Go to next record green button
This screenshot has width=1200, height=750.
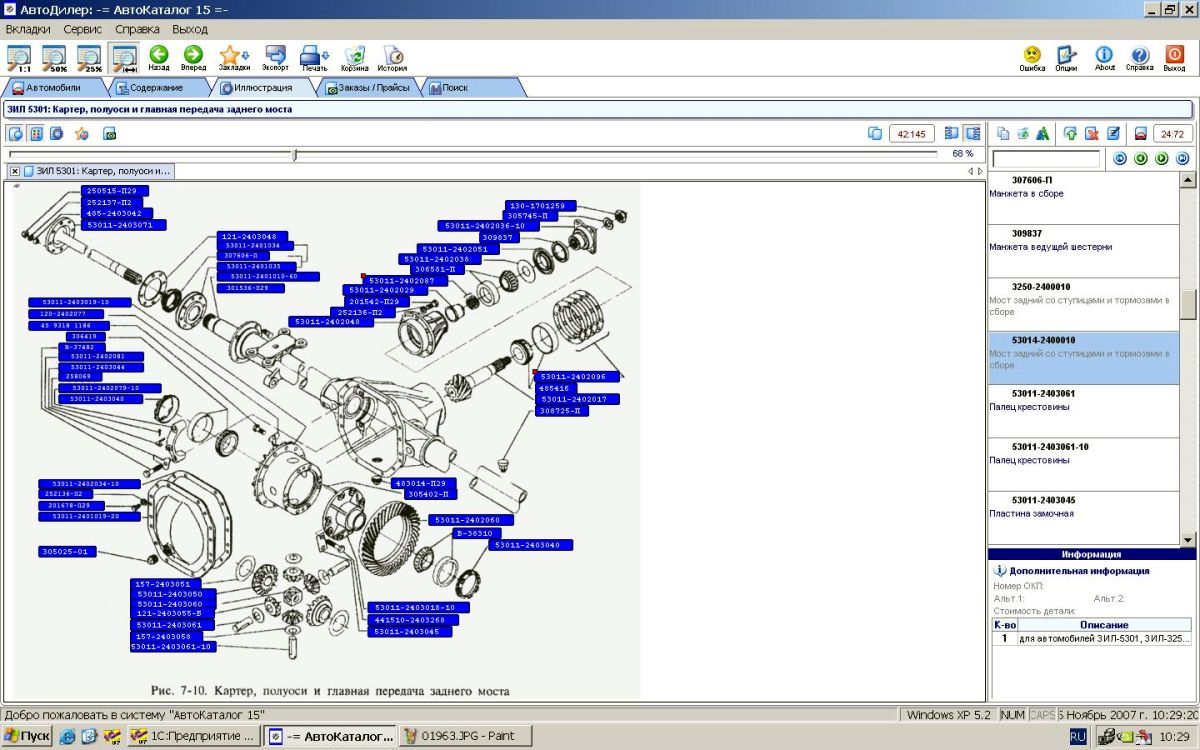(x=1162, y=158)
